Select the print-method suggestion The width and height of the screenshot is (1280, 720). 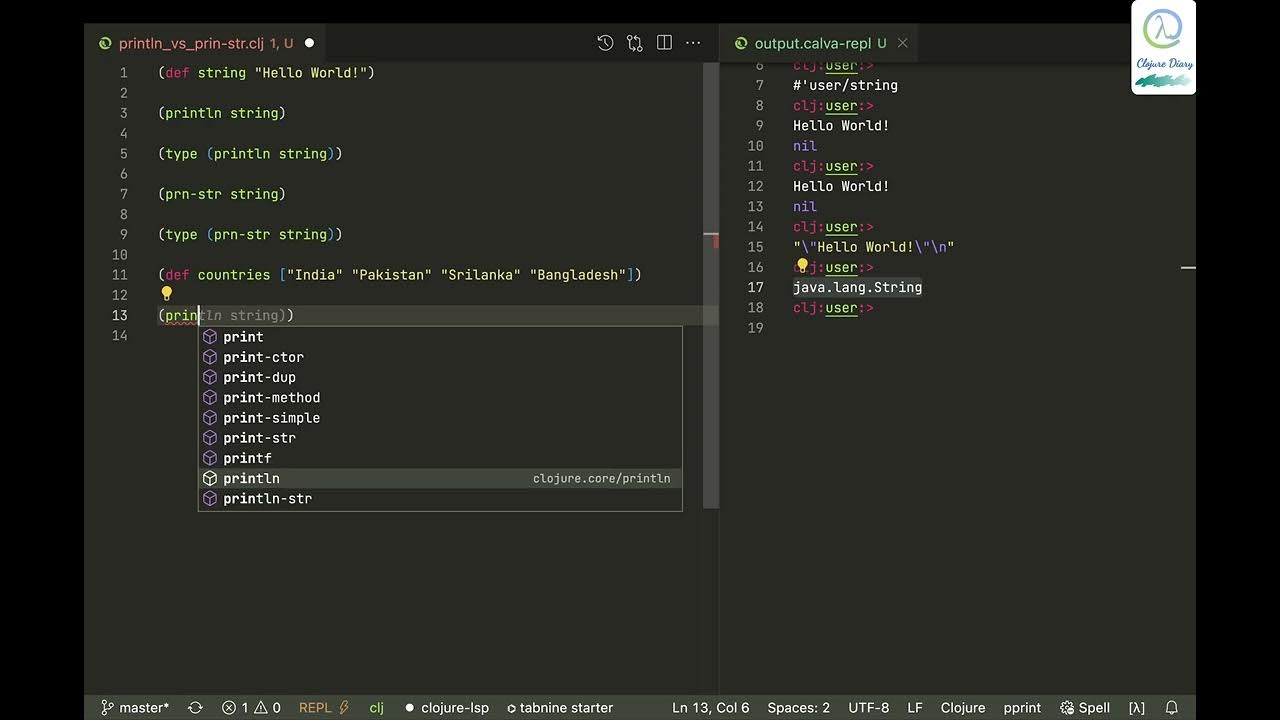point(440,397)
